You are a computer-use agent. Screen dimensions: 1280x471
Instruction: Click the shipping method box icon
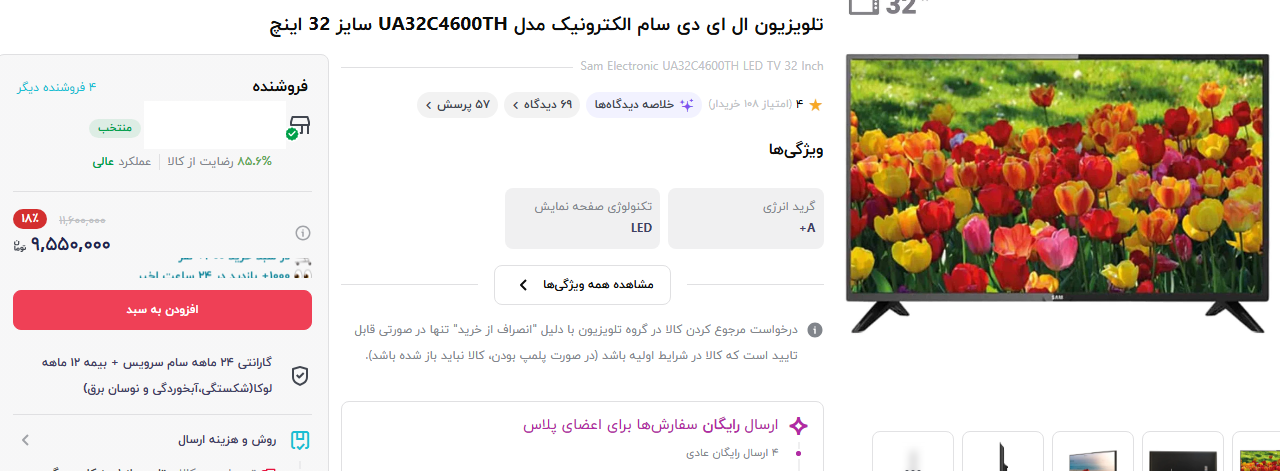pyautogui.click(x=300, y=440)
